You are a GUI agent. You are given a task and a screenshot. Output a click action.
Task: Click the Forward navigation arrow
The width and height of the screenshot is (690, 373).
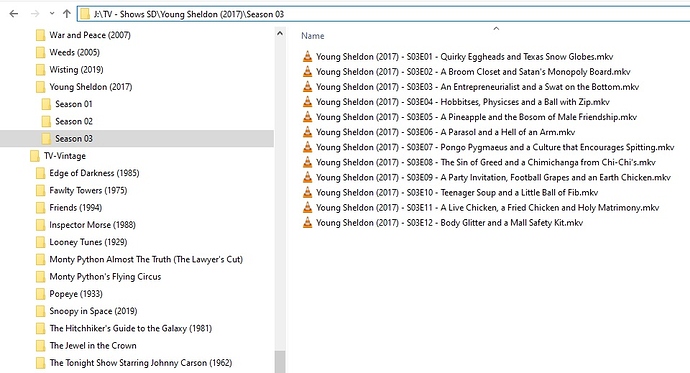[35, 14]
